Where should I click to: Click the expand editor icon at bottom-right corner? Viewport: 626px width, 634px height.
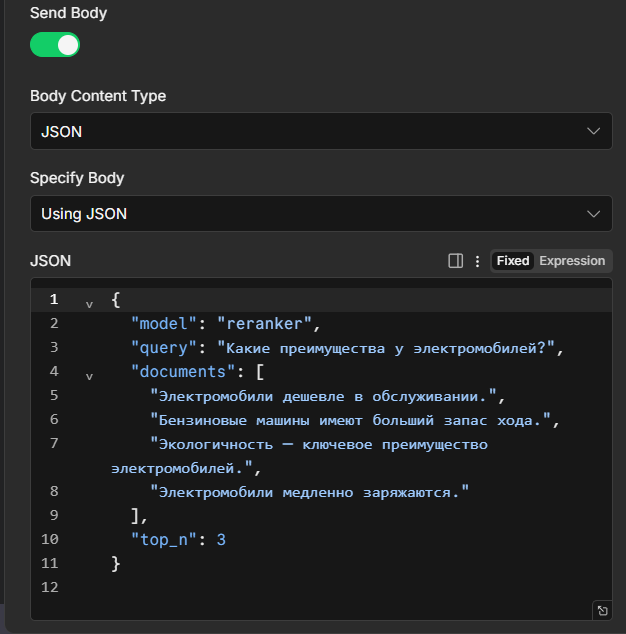[x=602, y=610]
